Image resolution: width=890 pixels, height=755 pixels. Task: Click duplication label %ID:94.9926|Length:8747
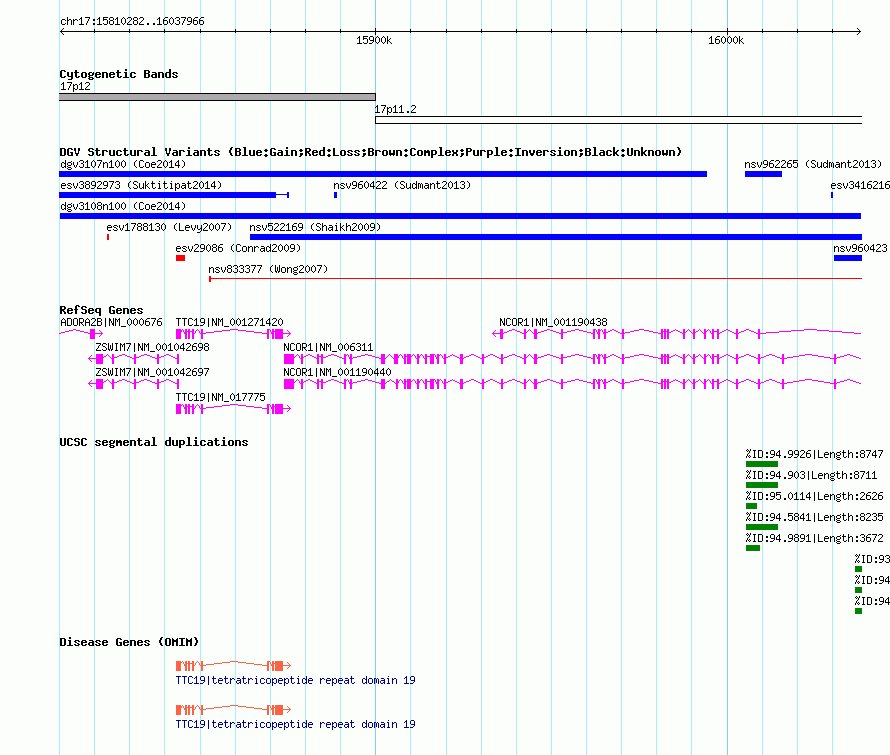(814, 454)
